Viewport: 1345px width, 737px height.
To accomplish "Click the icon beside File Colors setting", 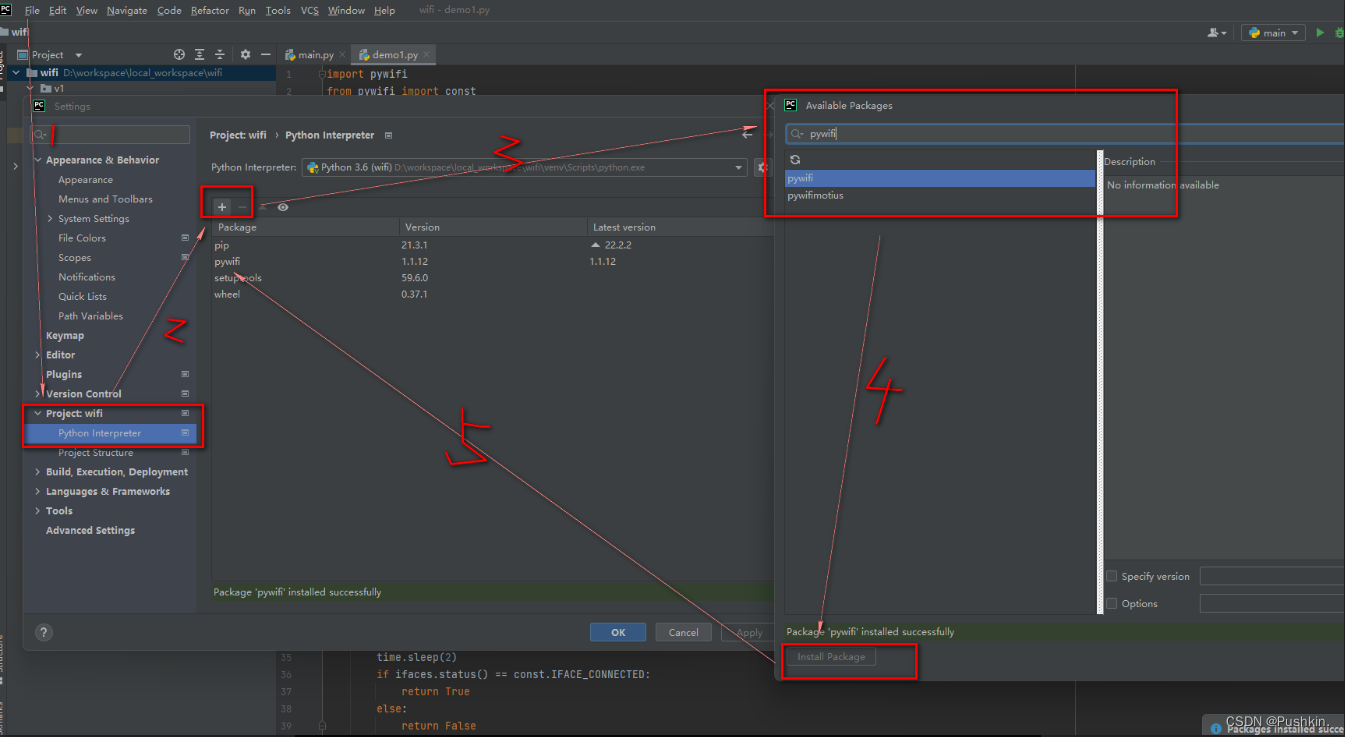I will (x=185, y=238).
